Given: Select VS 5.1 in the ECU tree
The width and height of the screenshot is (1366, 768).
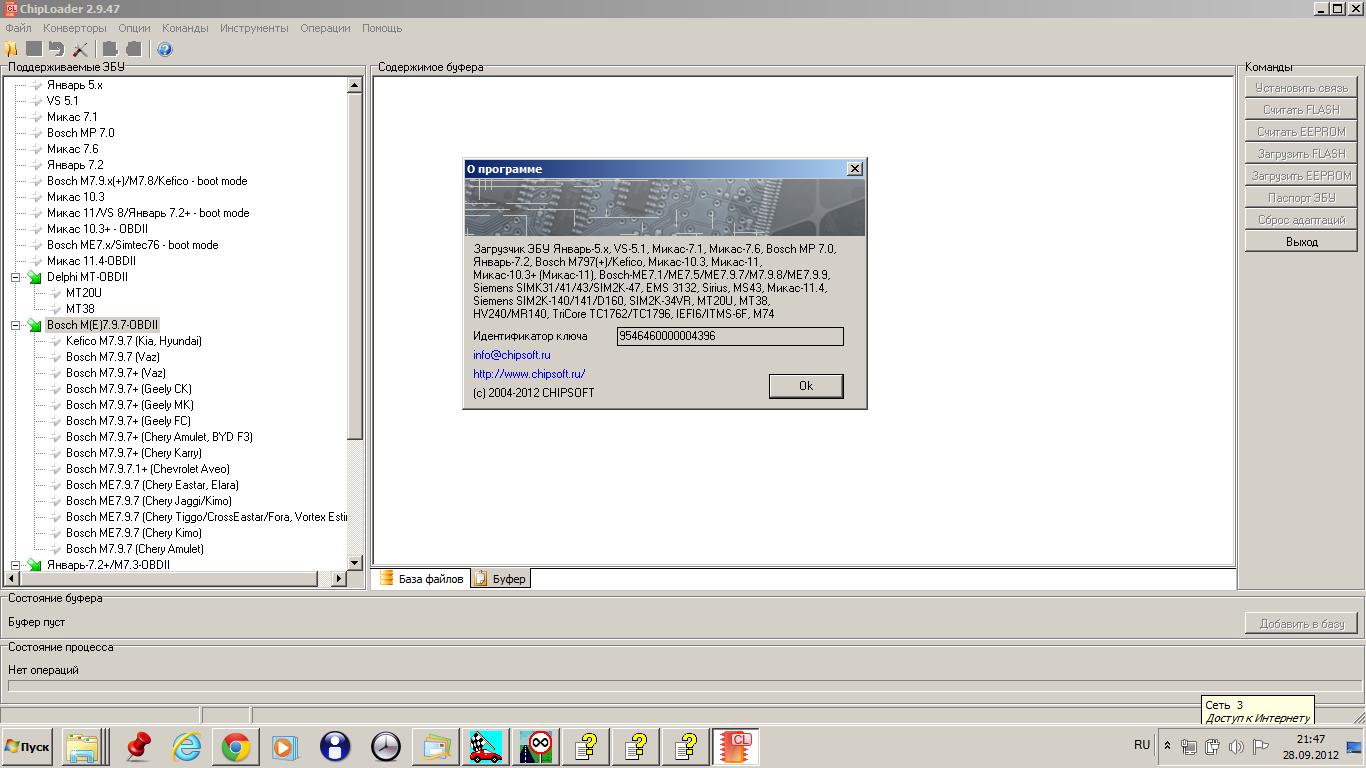Looking at the screenshot, I should tap(62, 101).
